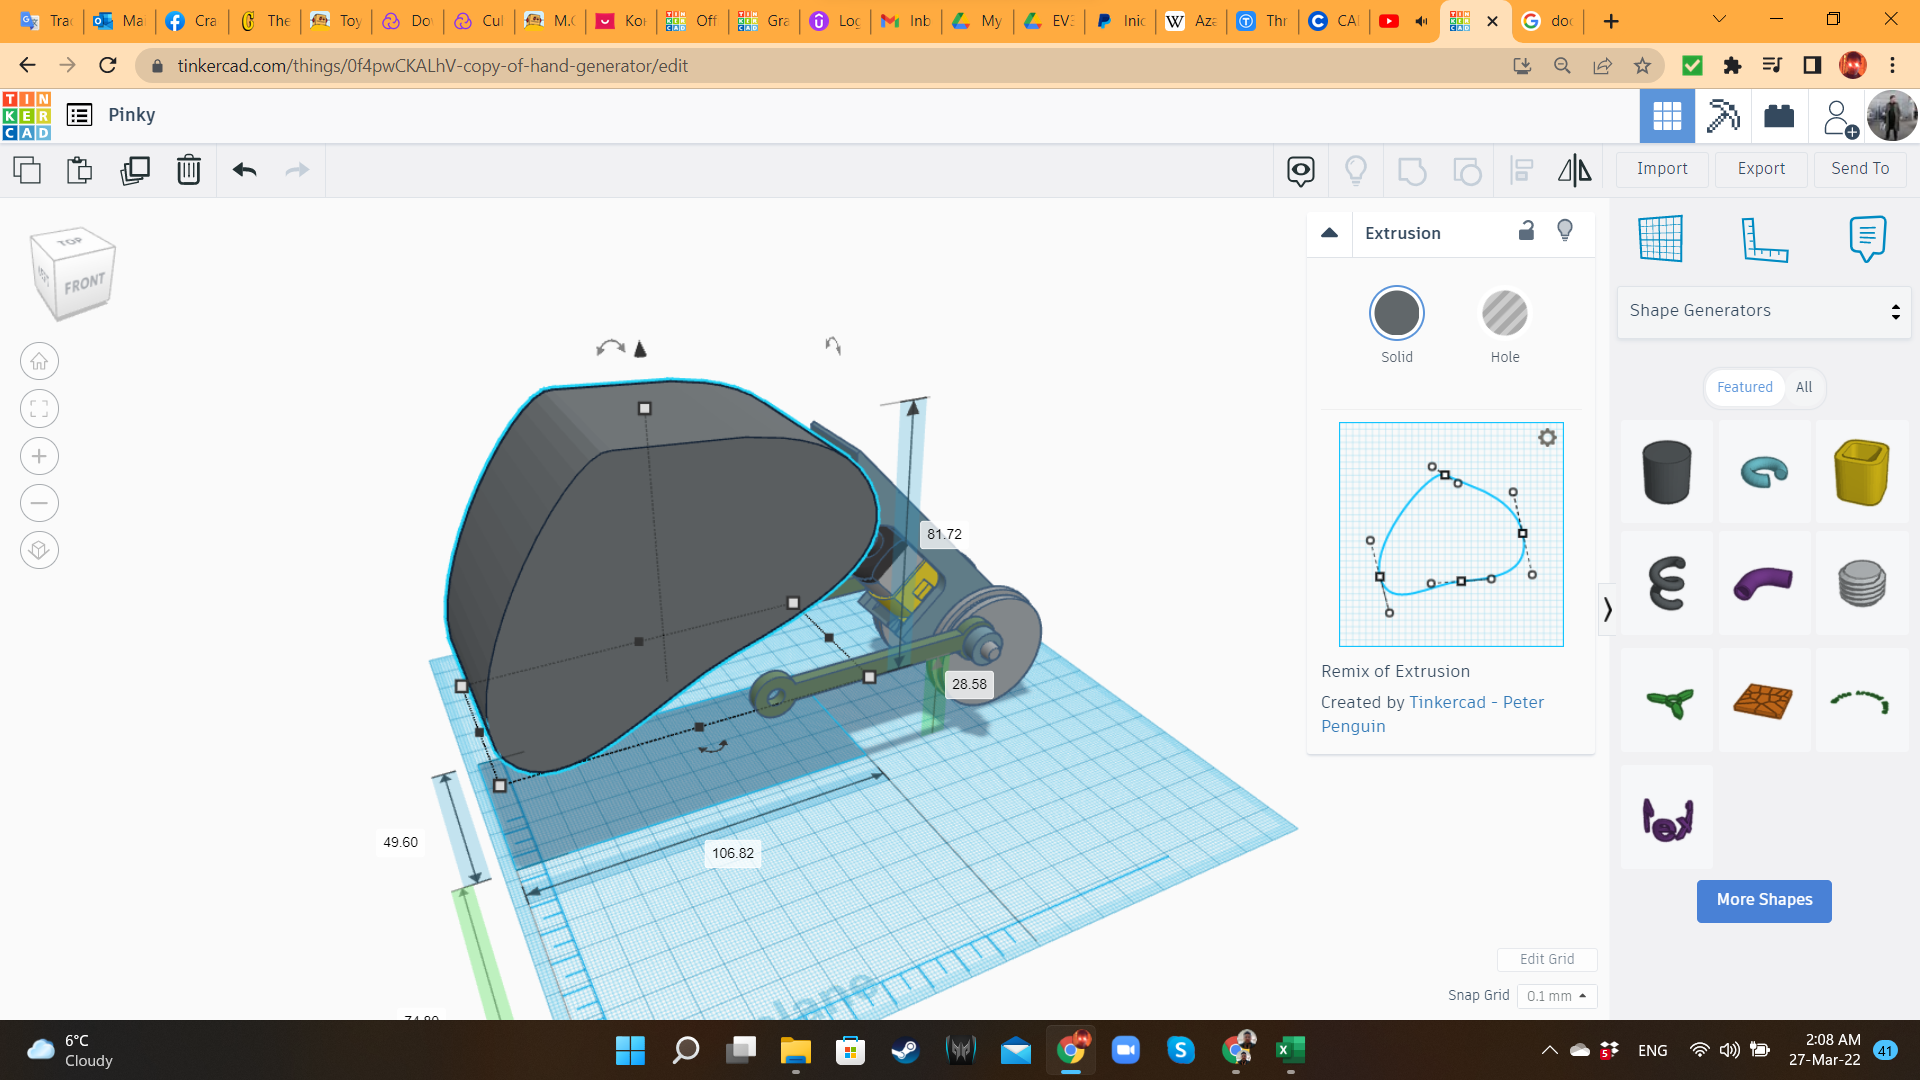The height and width of the screenshot is (1080, 1920).
Task: Delete selection with trash icon
Action: point(188,170)
